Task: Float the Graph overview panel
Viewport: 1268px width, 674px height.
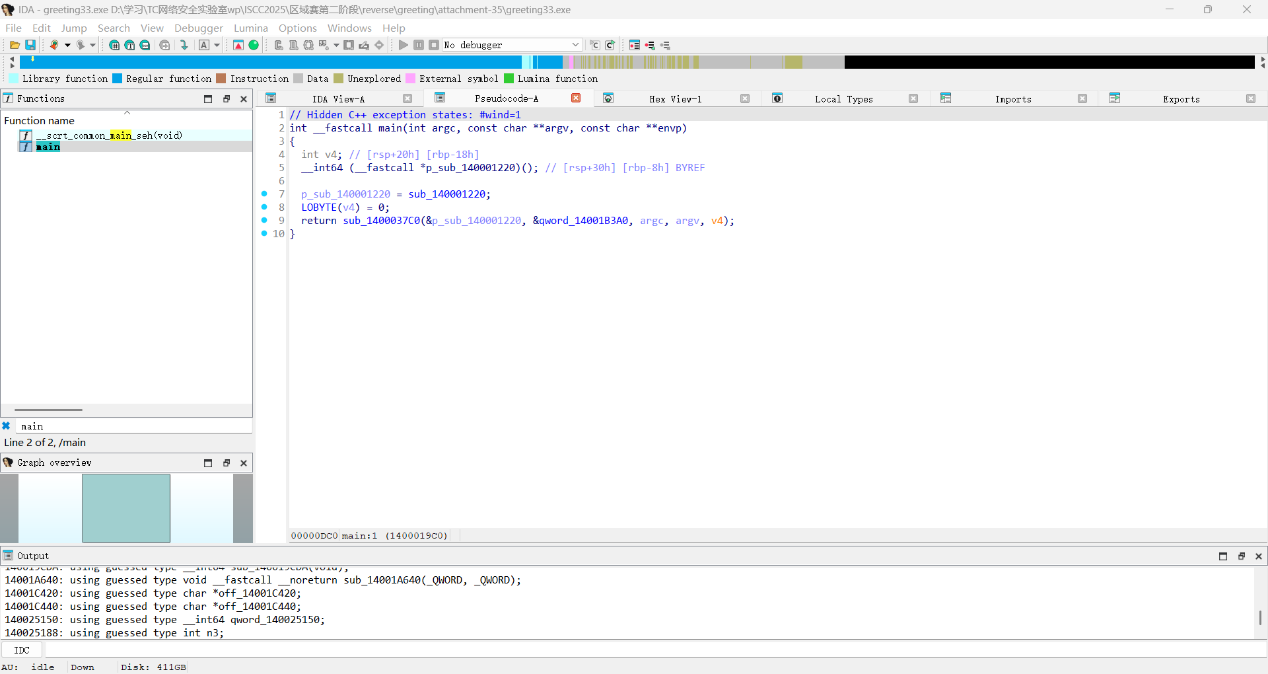Action: pos(227,463)
